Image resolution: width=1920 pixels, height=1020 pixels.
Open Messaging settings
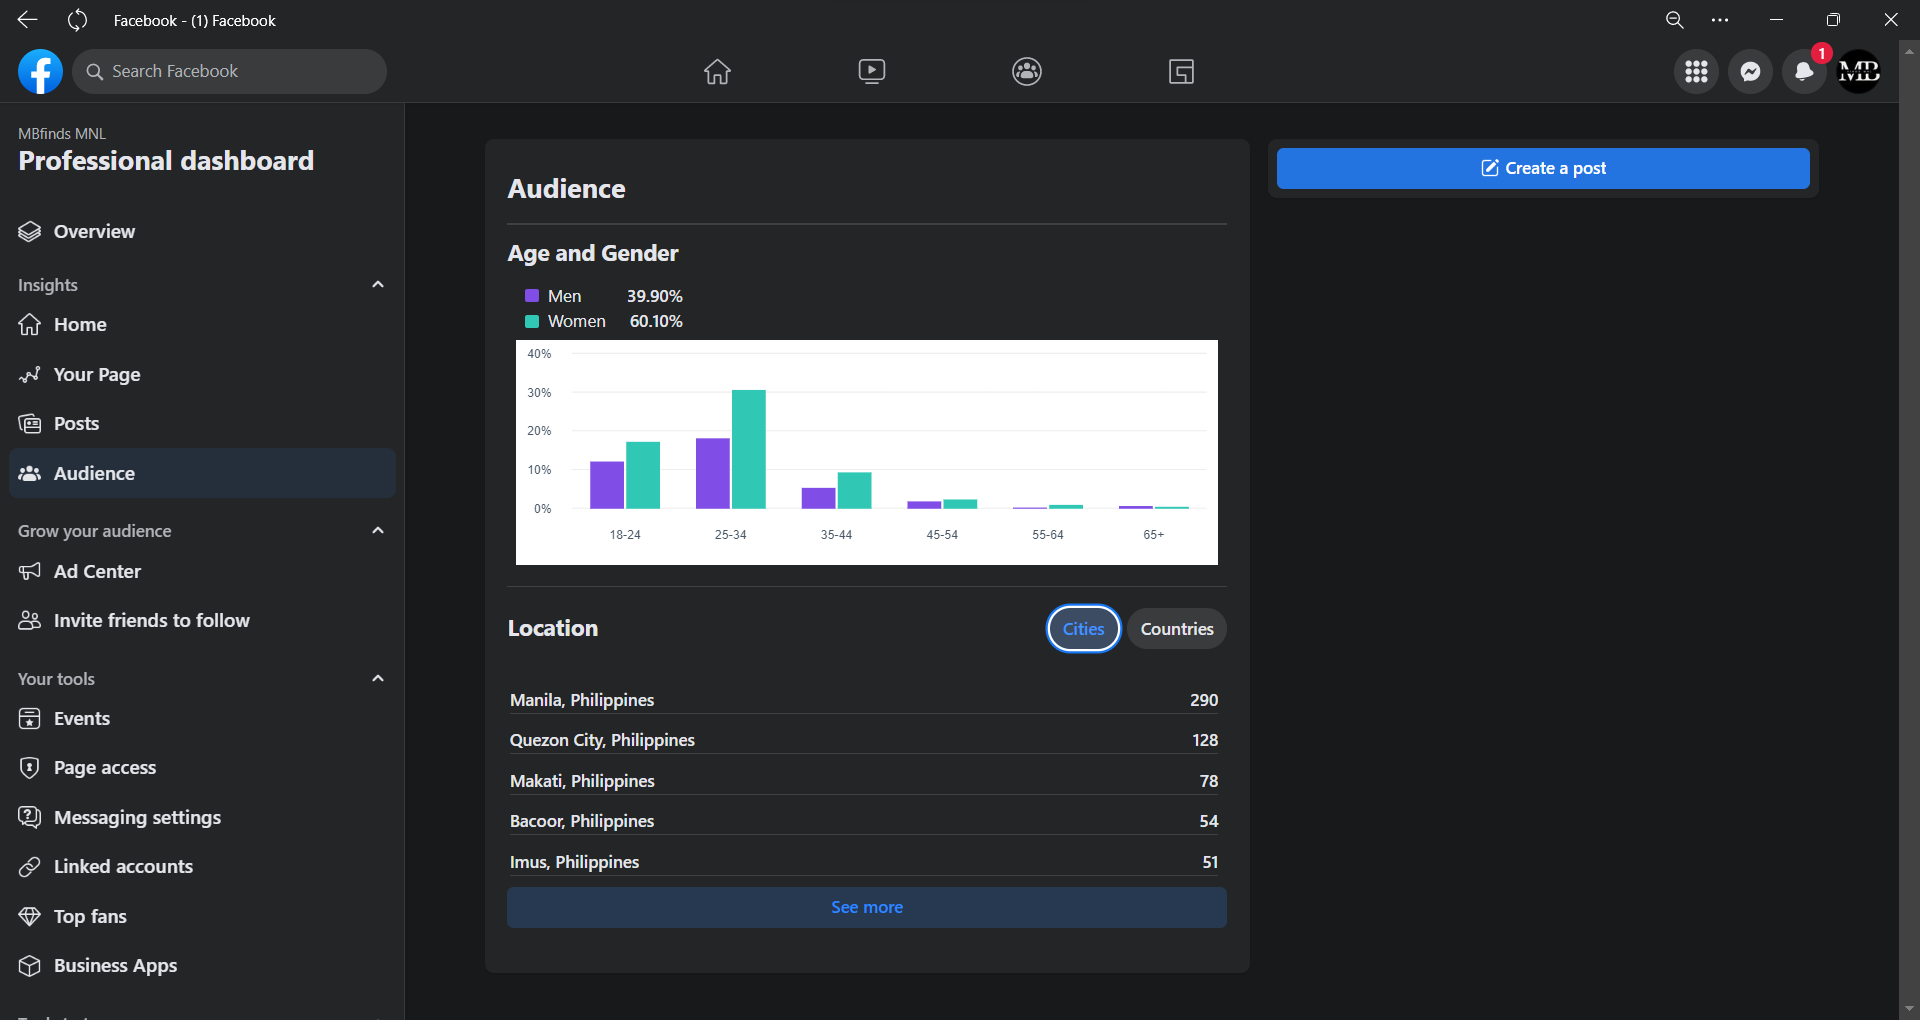[x=202, y=817]
